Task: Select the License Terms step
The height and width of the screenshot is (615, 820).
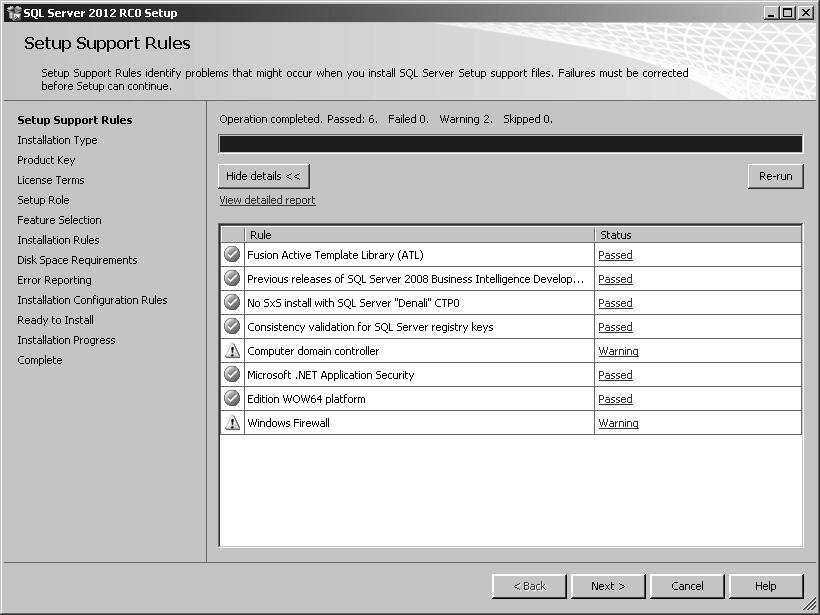Action: tap(51, 180)
